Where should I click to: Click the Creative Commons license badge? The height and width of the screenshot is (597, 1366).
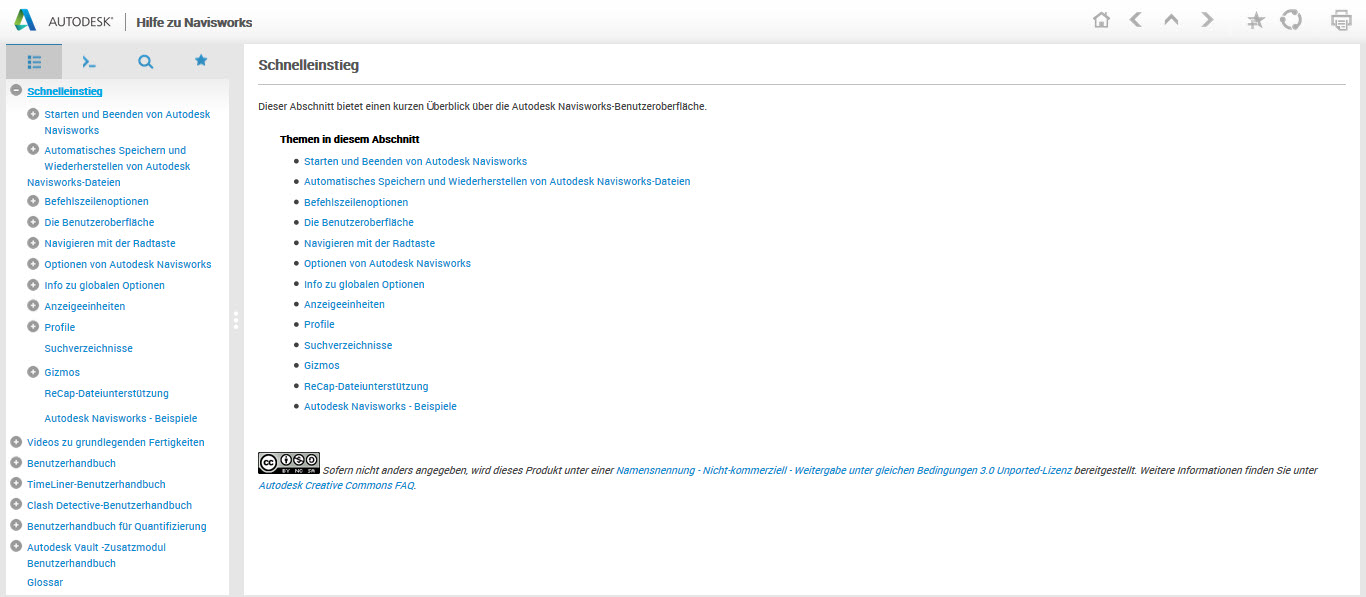[289, 463]
